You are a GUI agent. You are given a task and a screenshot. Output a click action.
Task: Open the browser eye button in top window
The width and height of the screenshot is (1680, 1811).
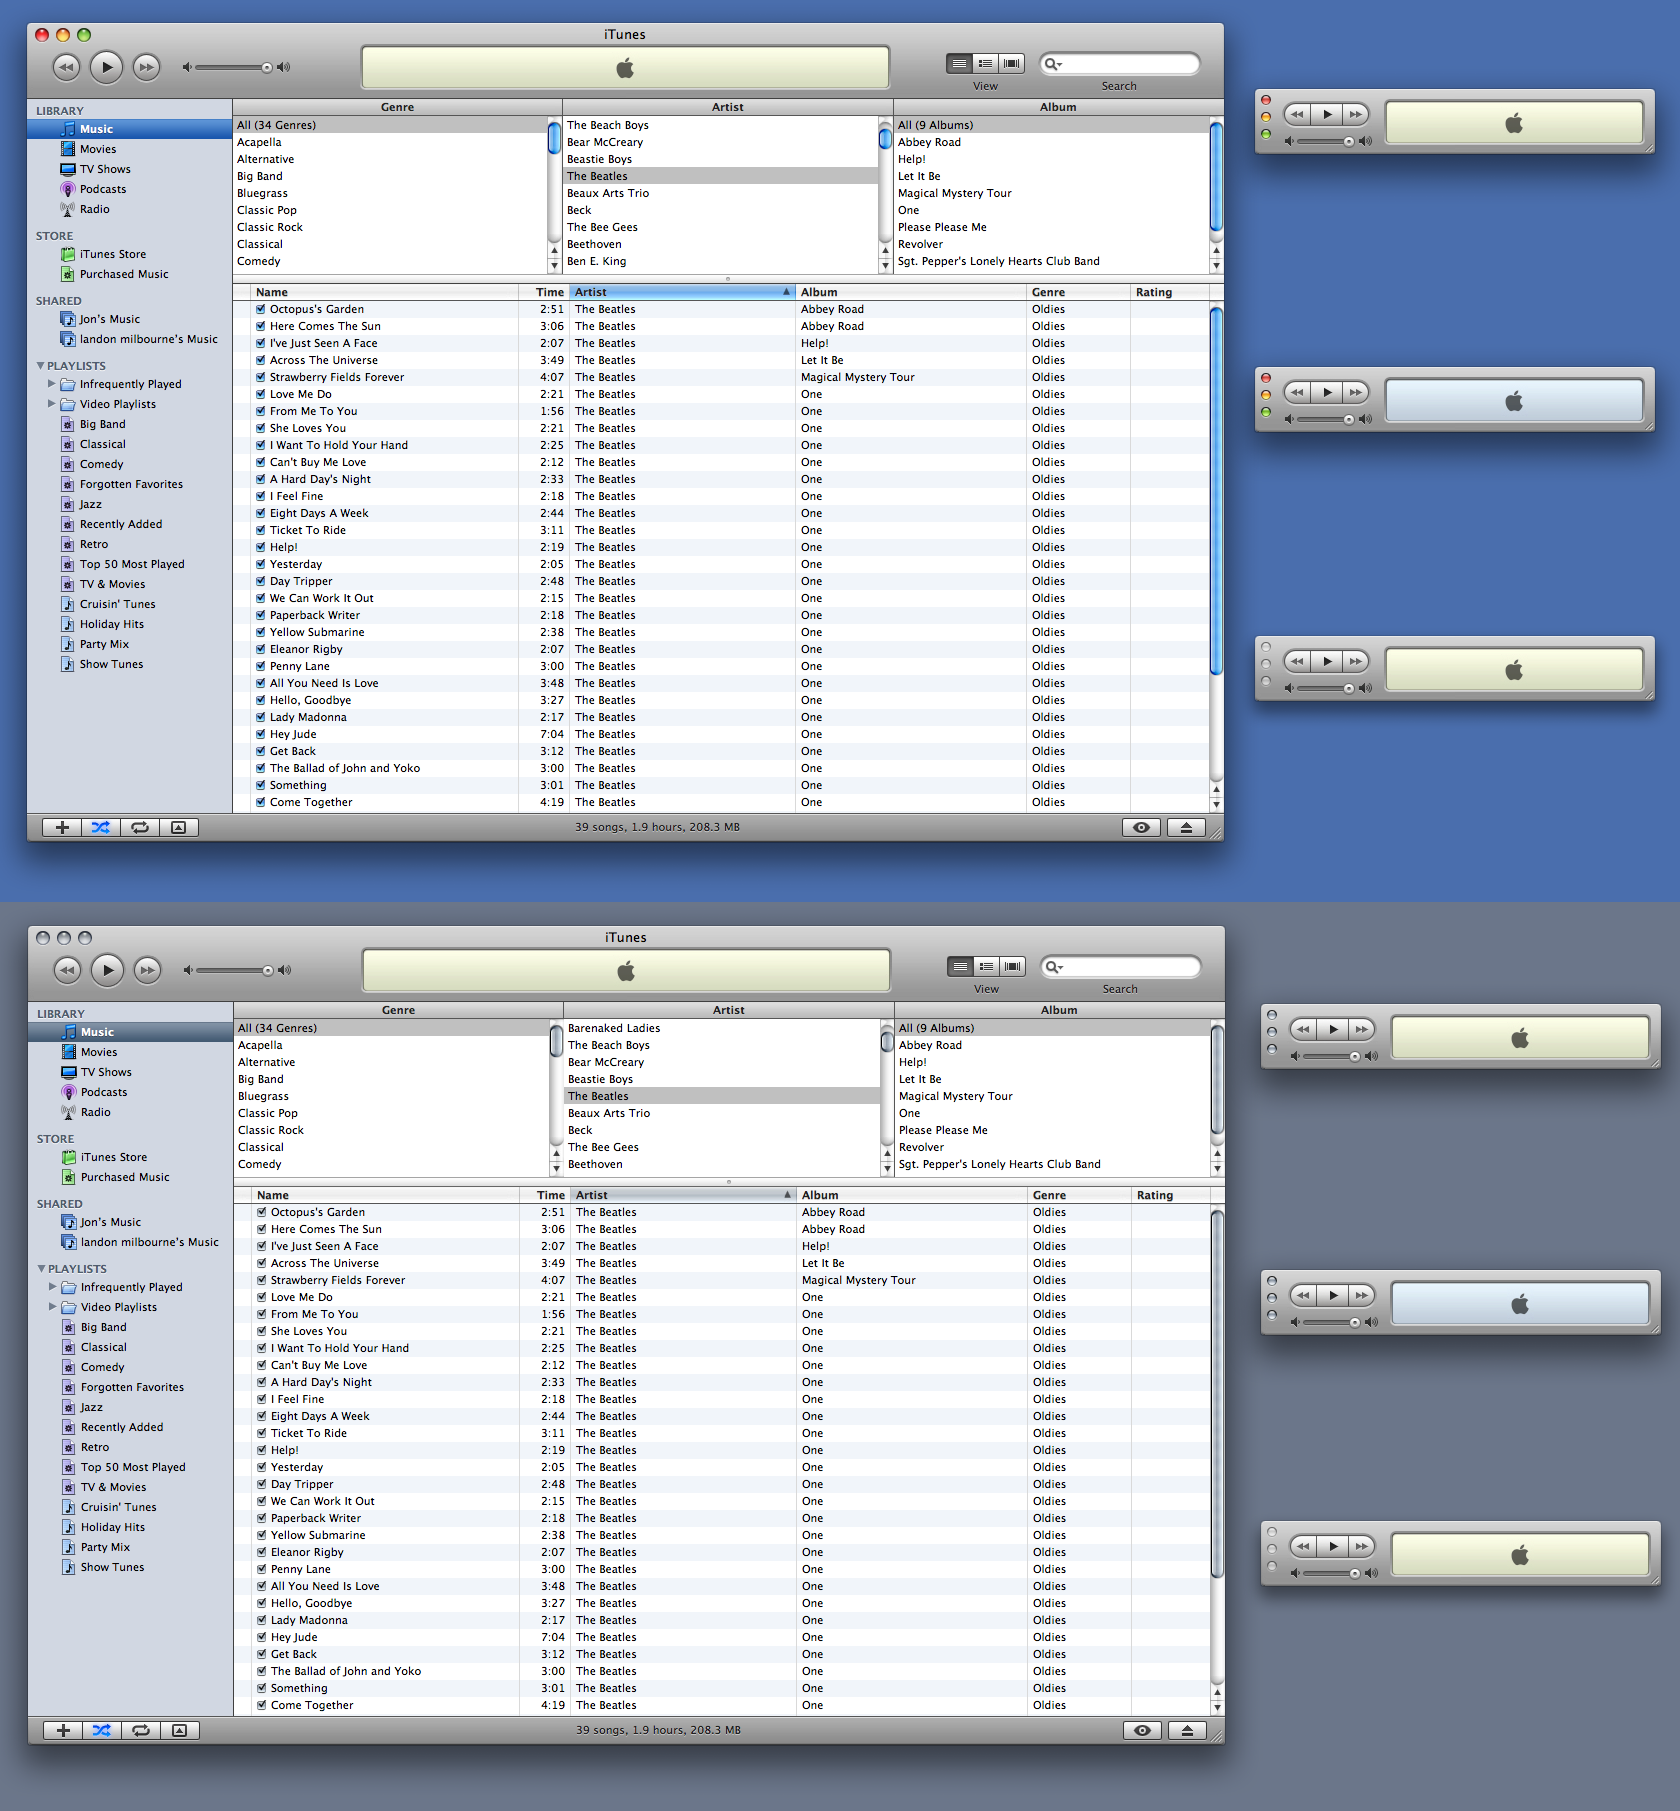point(1141,827)
